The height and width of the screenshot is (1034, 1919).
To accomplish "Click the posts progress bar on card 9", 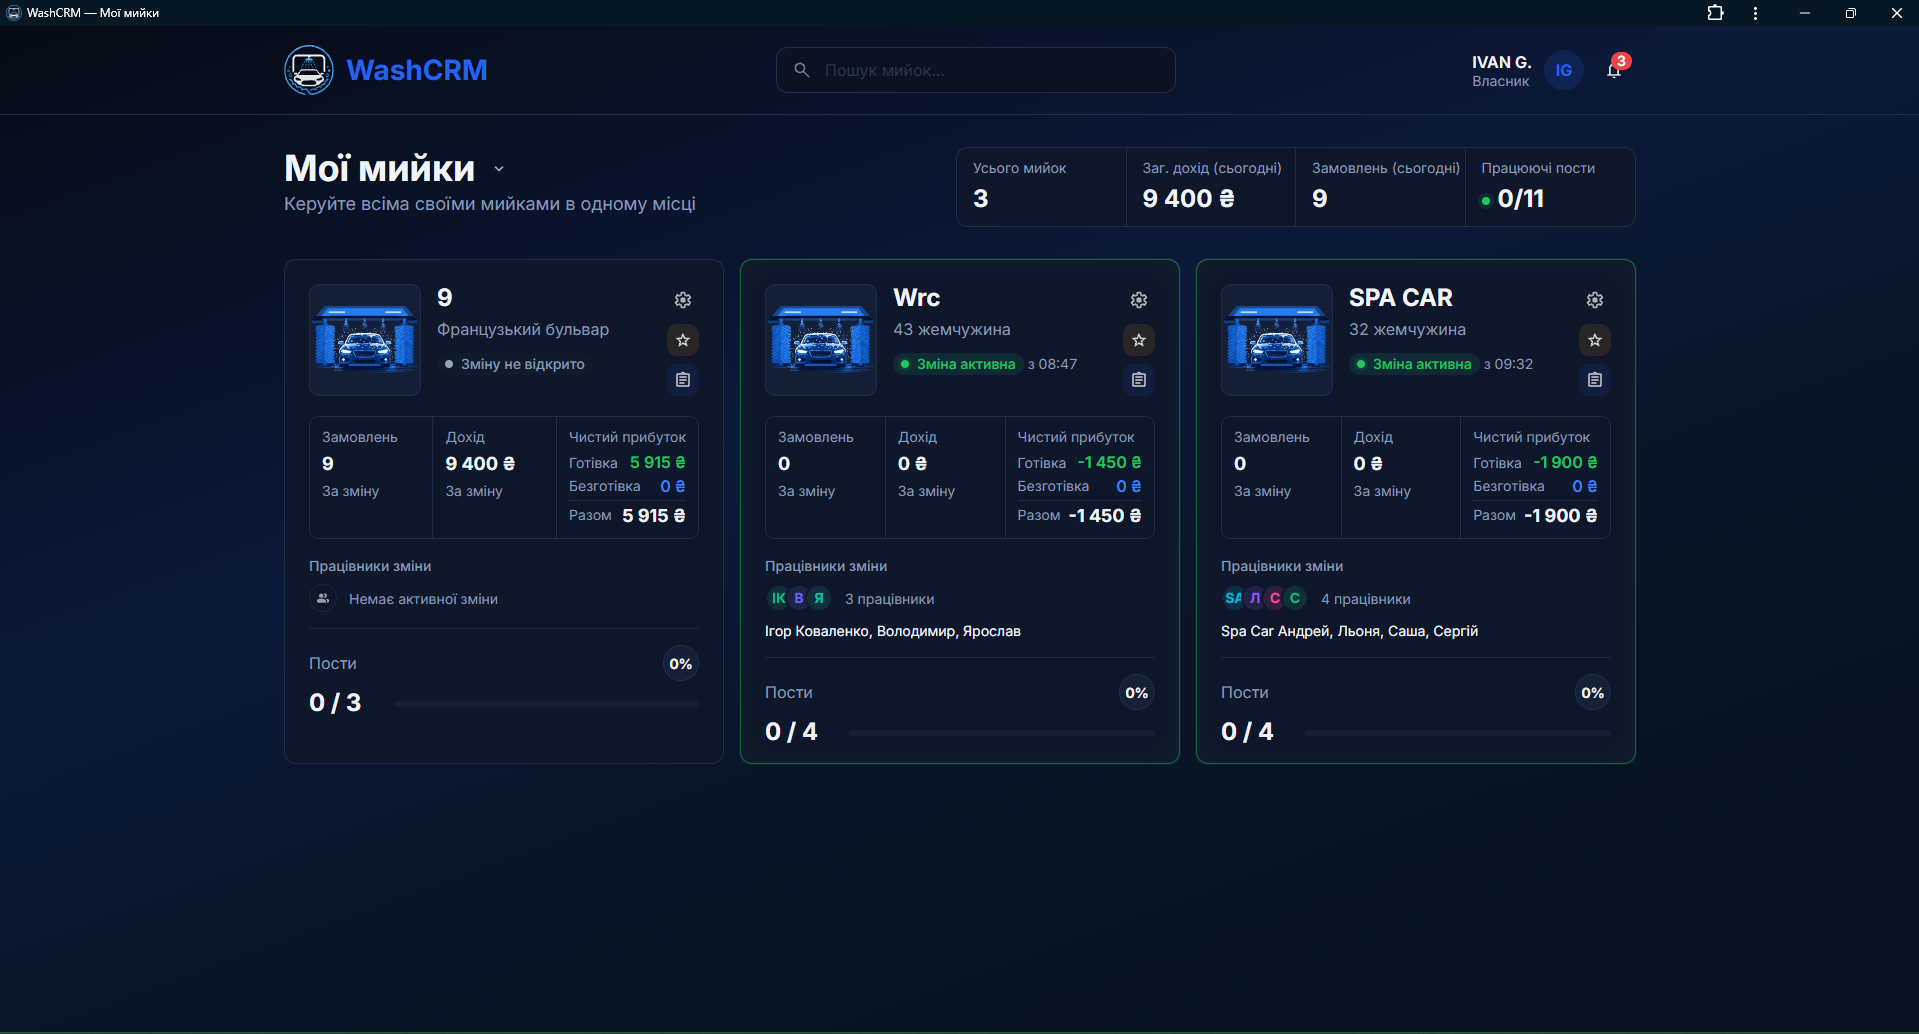I will pyautogui.click(x=546, y=704).
